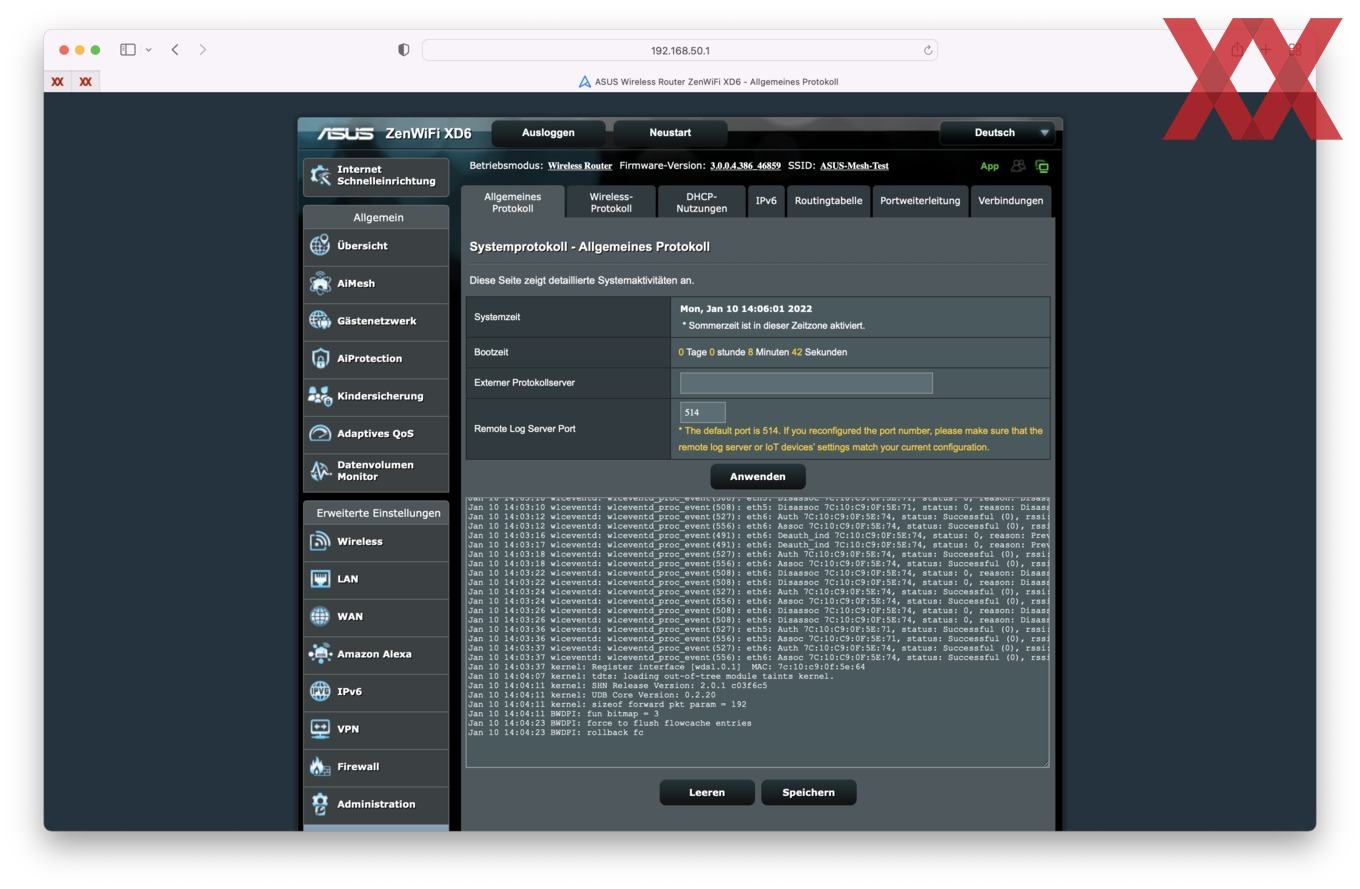Reload the page with refresh icon

[928, 50]
